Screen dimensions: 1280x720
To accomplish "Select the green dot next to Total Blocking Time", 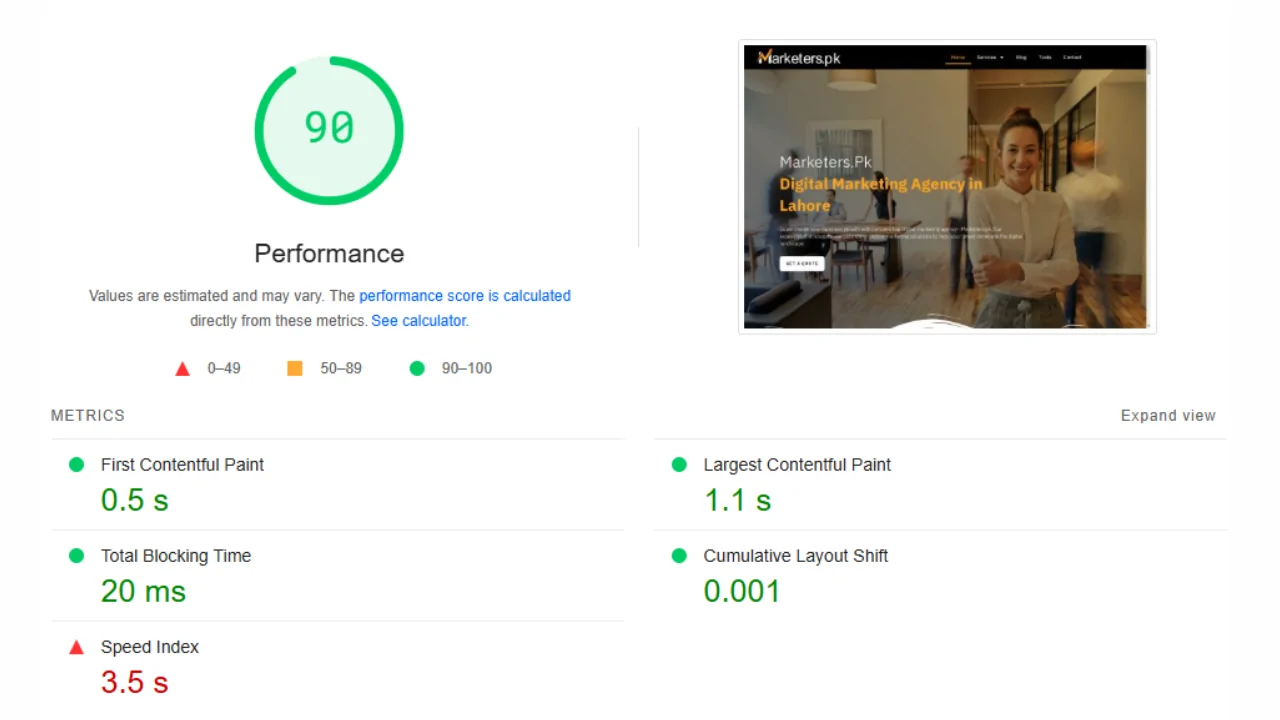I will (x=76, y=556).
